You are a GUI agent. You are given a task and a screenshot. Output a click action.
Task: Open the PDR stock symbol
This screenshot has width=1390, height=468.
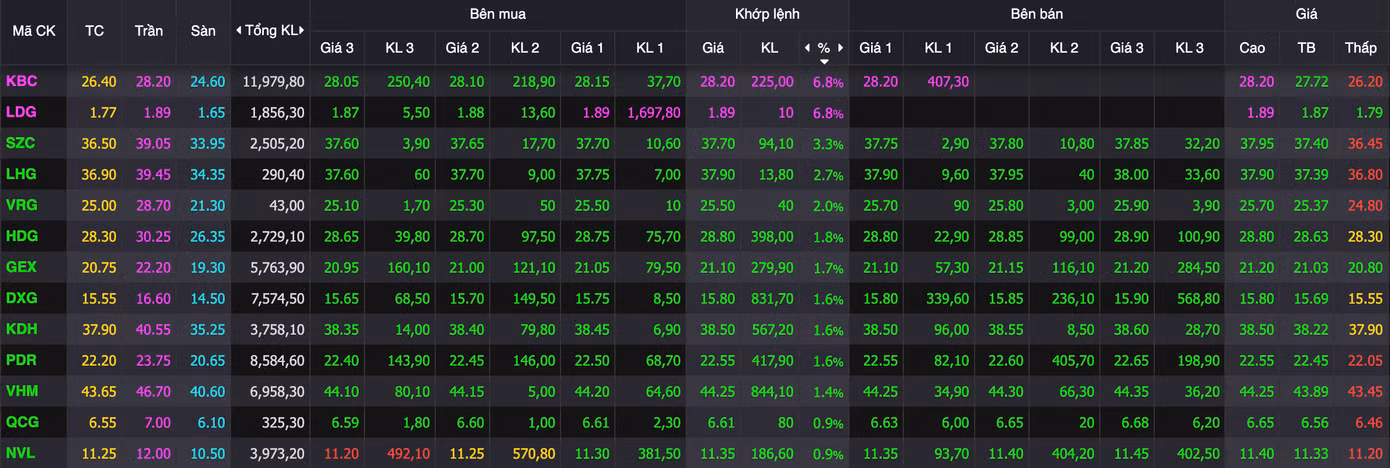(21, 360)
